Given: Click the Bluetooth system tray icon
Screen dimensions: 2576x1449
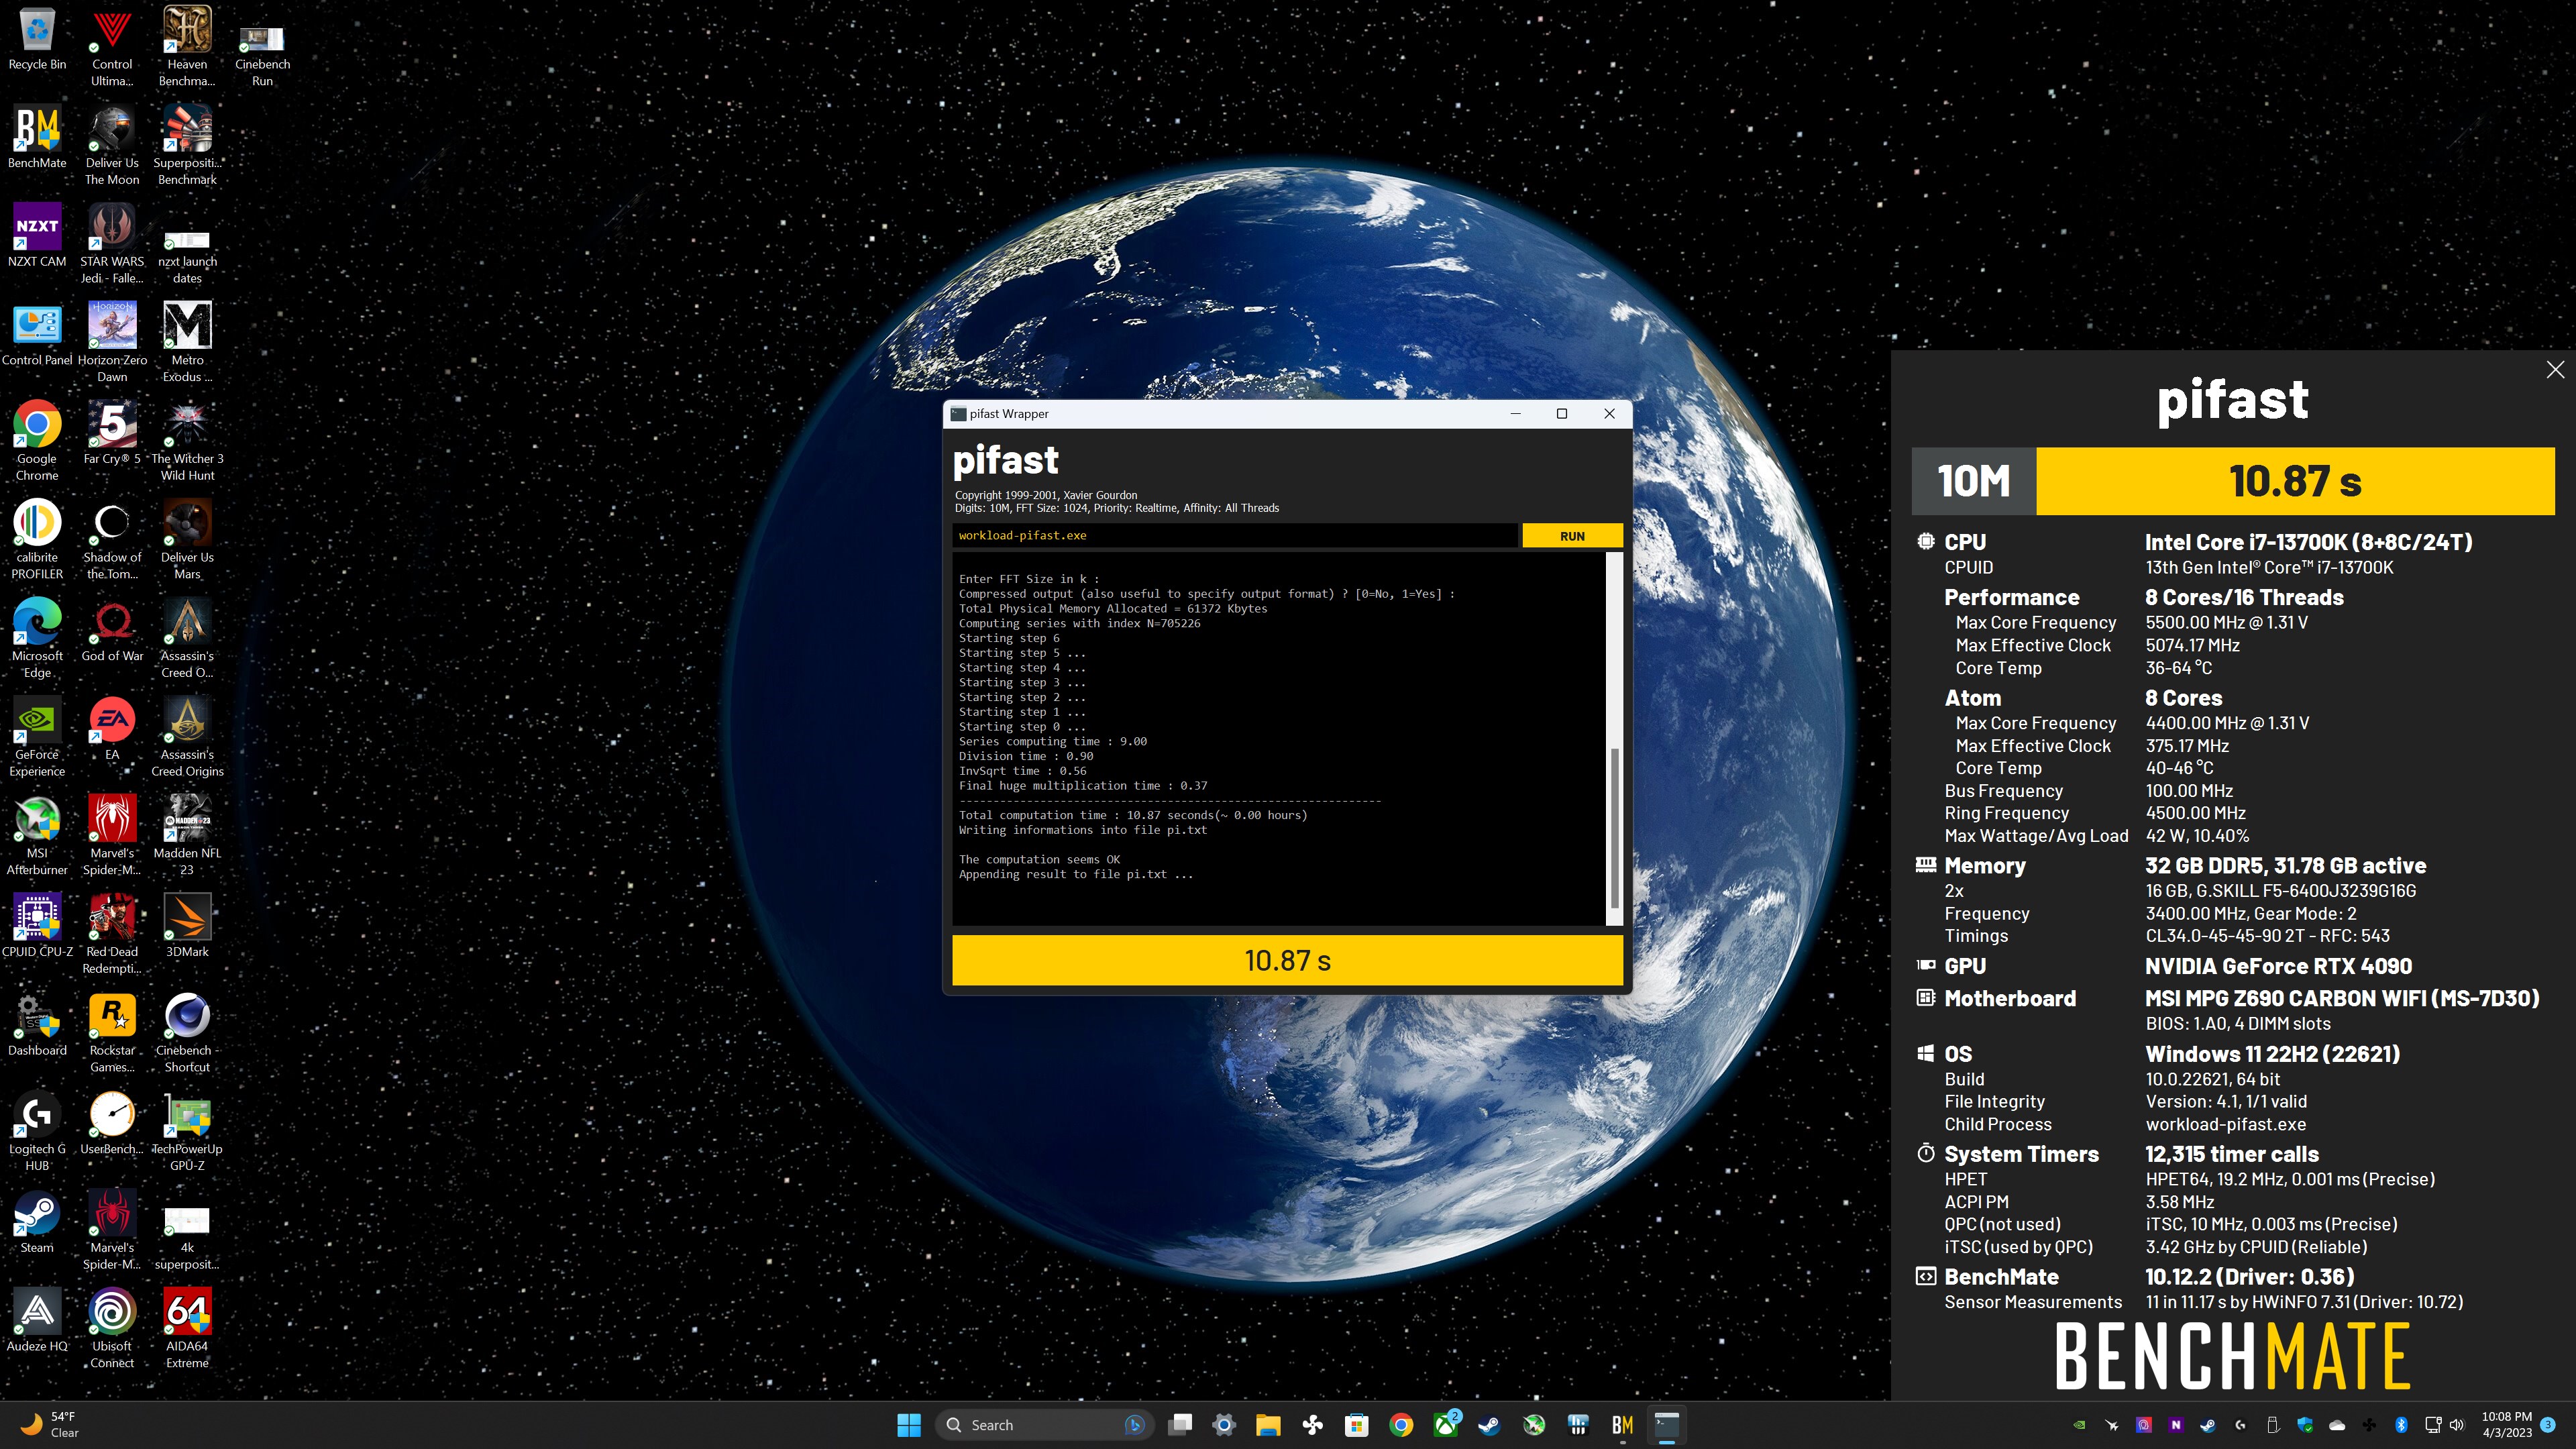Looking at the screenshot, I should (2401, 1425).
